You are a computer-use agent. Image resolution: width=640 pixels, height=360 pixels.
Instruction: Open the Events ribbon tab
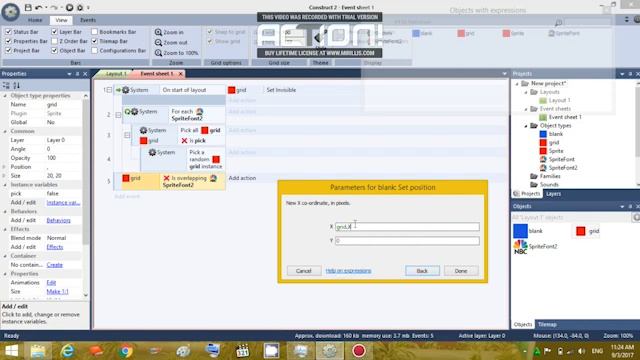point(88,20)
